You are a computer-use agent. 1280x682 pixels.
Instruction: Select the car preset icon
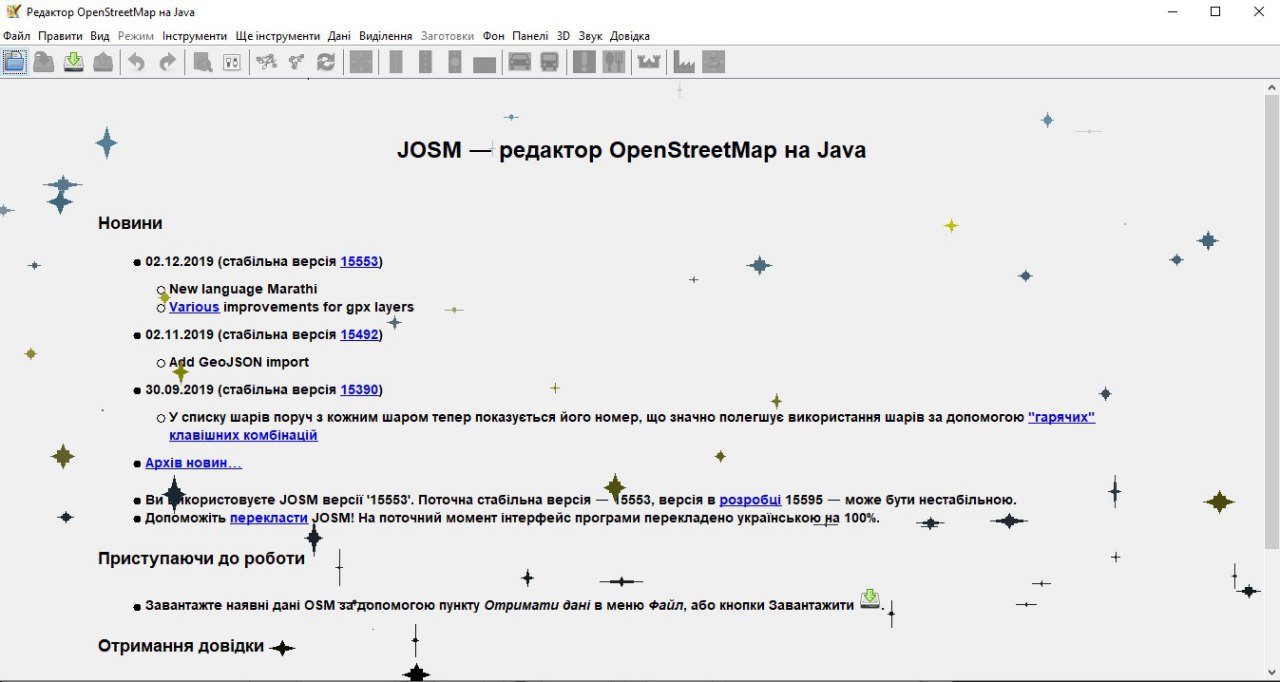pyautogui.click(x=519, y=62)
